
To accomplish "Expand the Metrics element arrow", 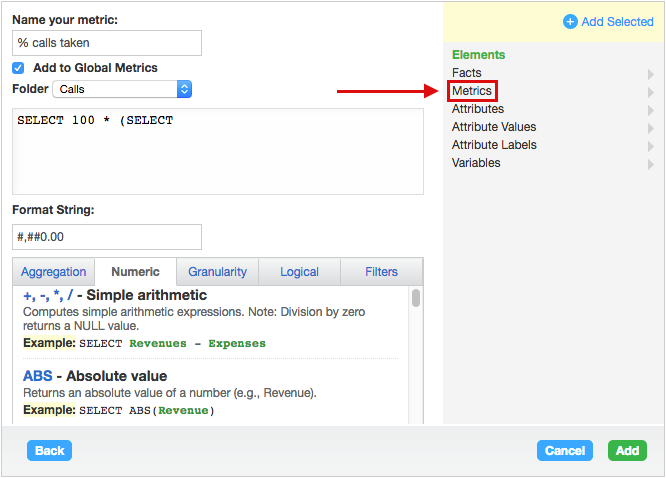I will (x=651, y=92).
